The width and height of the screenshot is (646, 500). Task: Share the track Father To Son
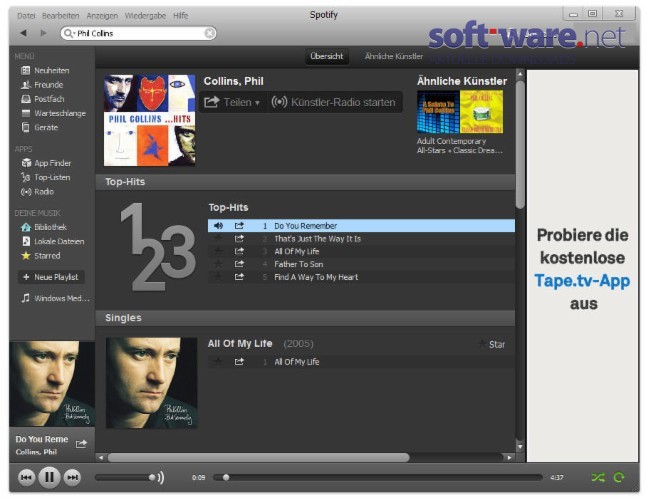tap(239, 264)
